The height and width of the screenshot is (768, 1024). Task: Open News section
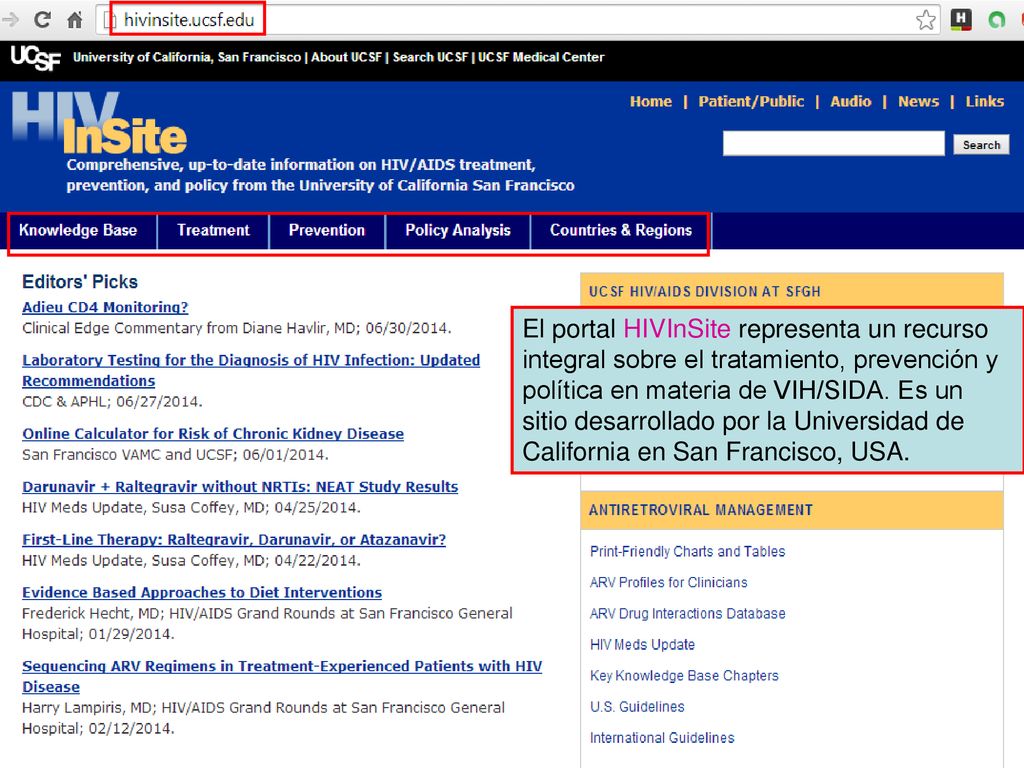click(x=918, y=101)
